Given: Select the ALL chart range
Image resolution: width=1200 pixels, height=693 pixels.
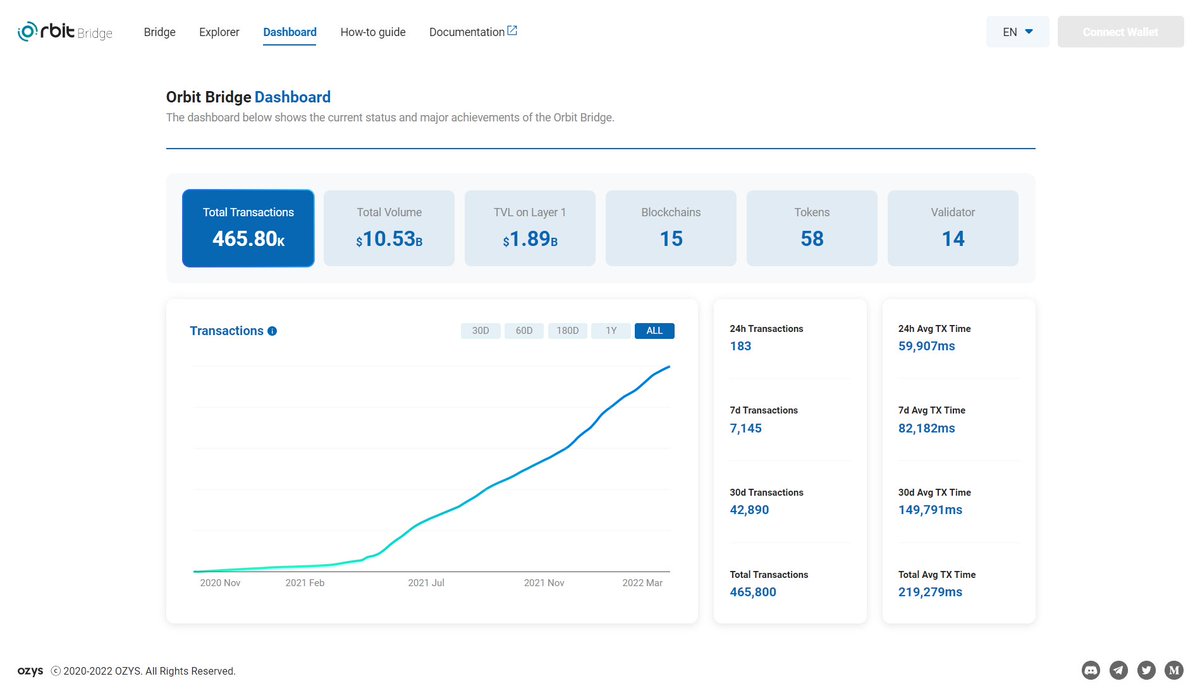Looking at the screenshot, I should click(655, 331).
